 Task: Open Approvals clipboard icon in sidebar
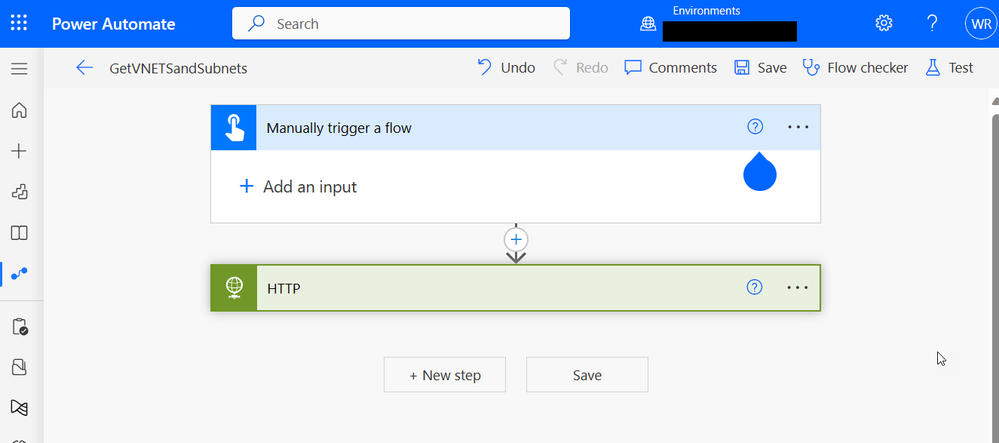pos(19,327)
